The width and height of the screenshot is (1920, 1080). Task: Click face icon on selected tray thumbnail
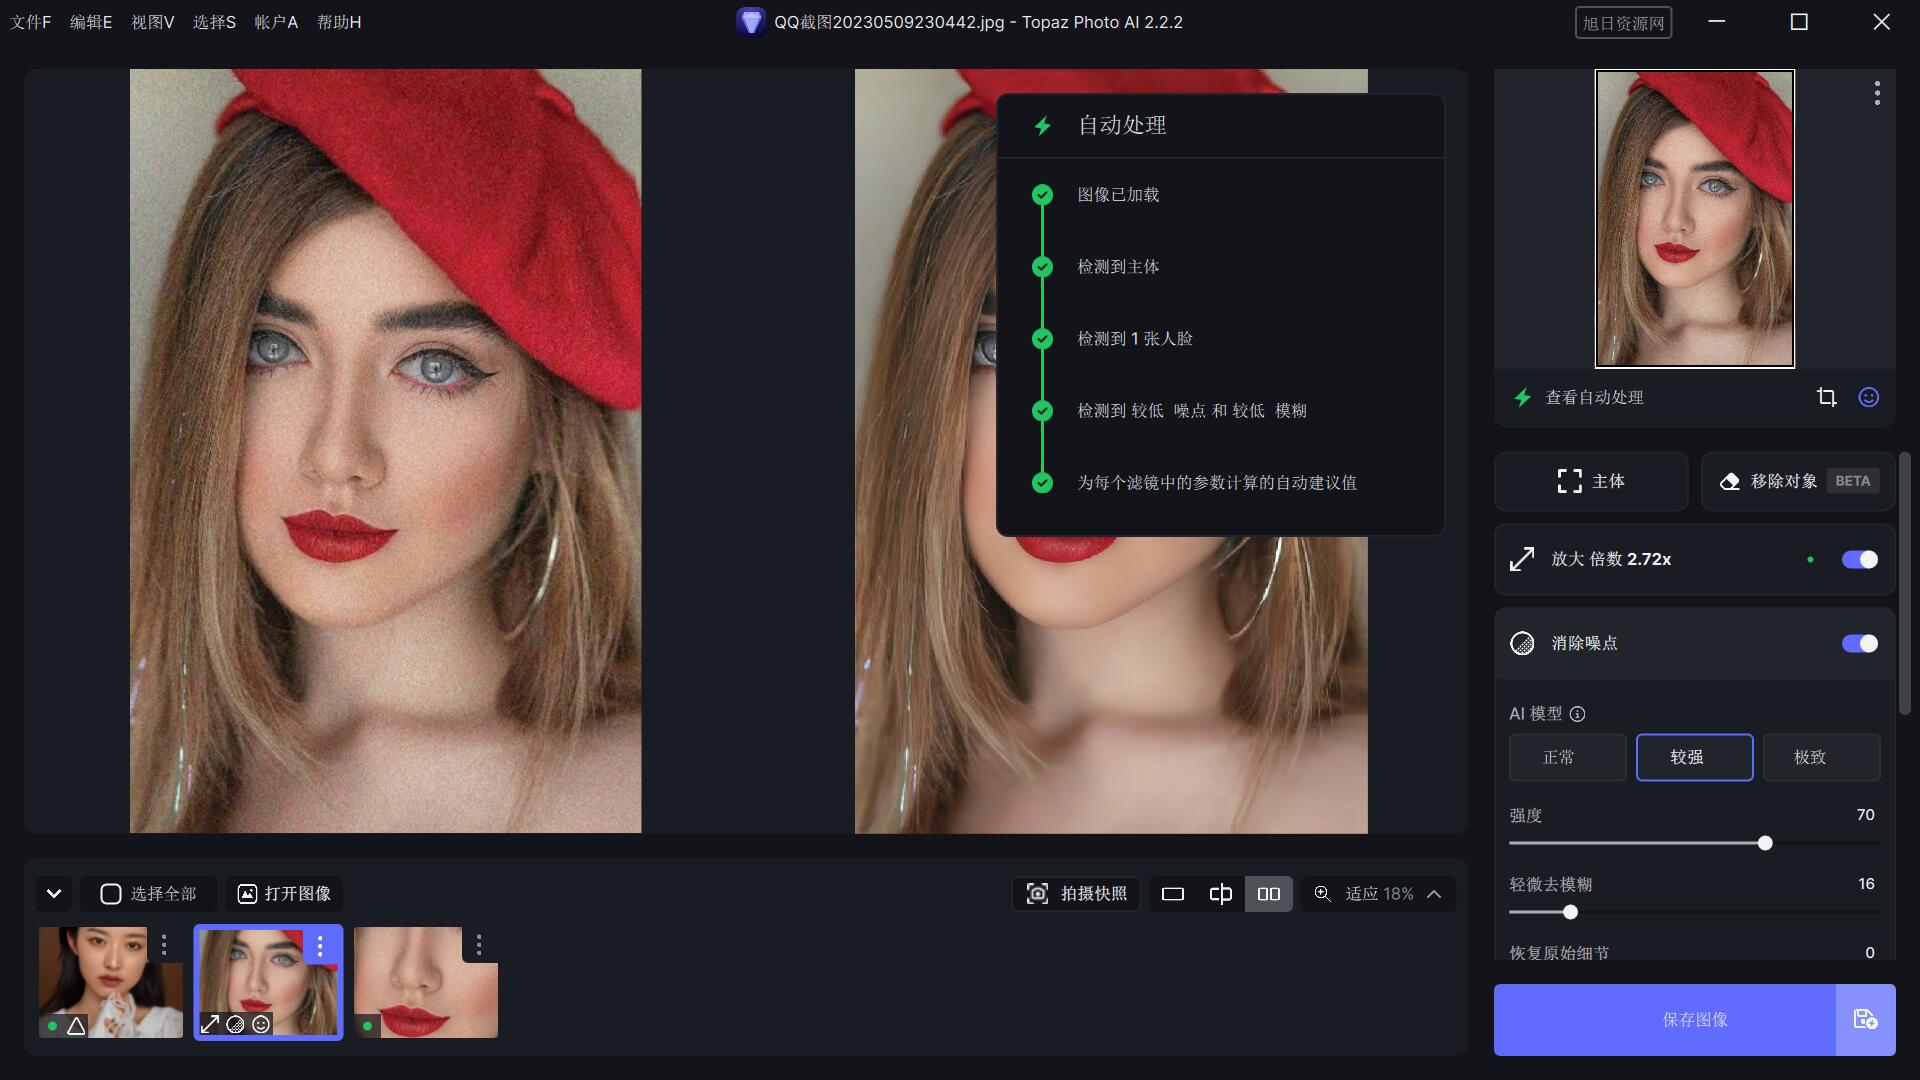261,1024
